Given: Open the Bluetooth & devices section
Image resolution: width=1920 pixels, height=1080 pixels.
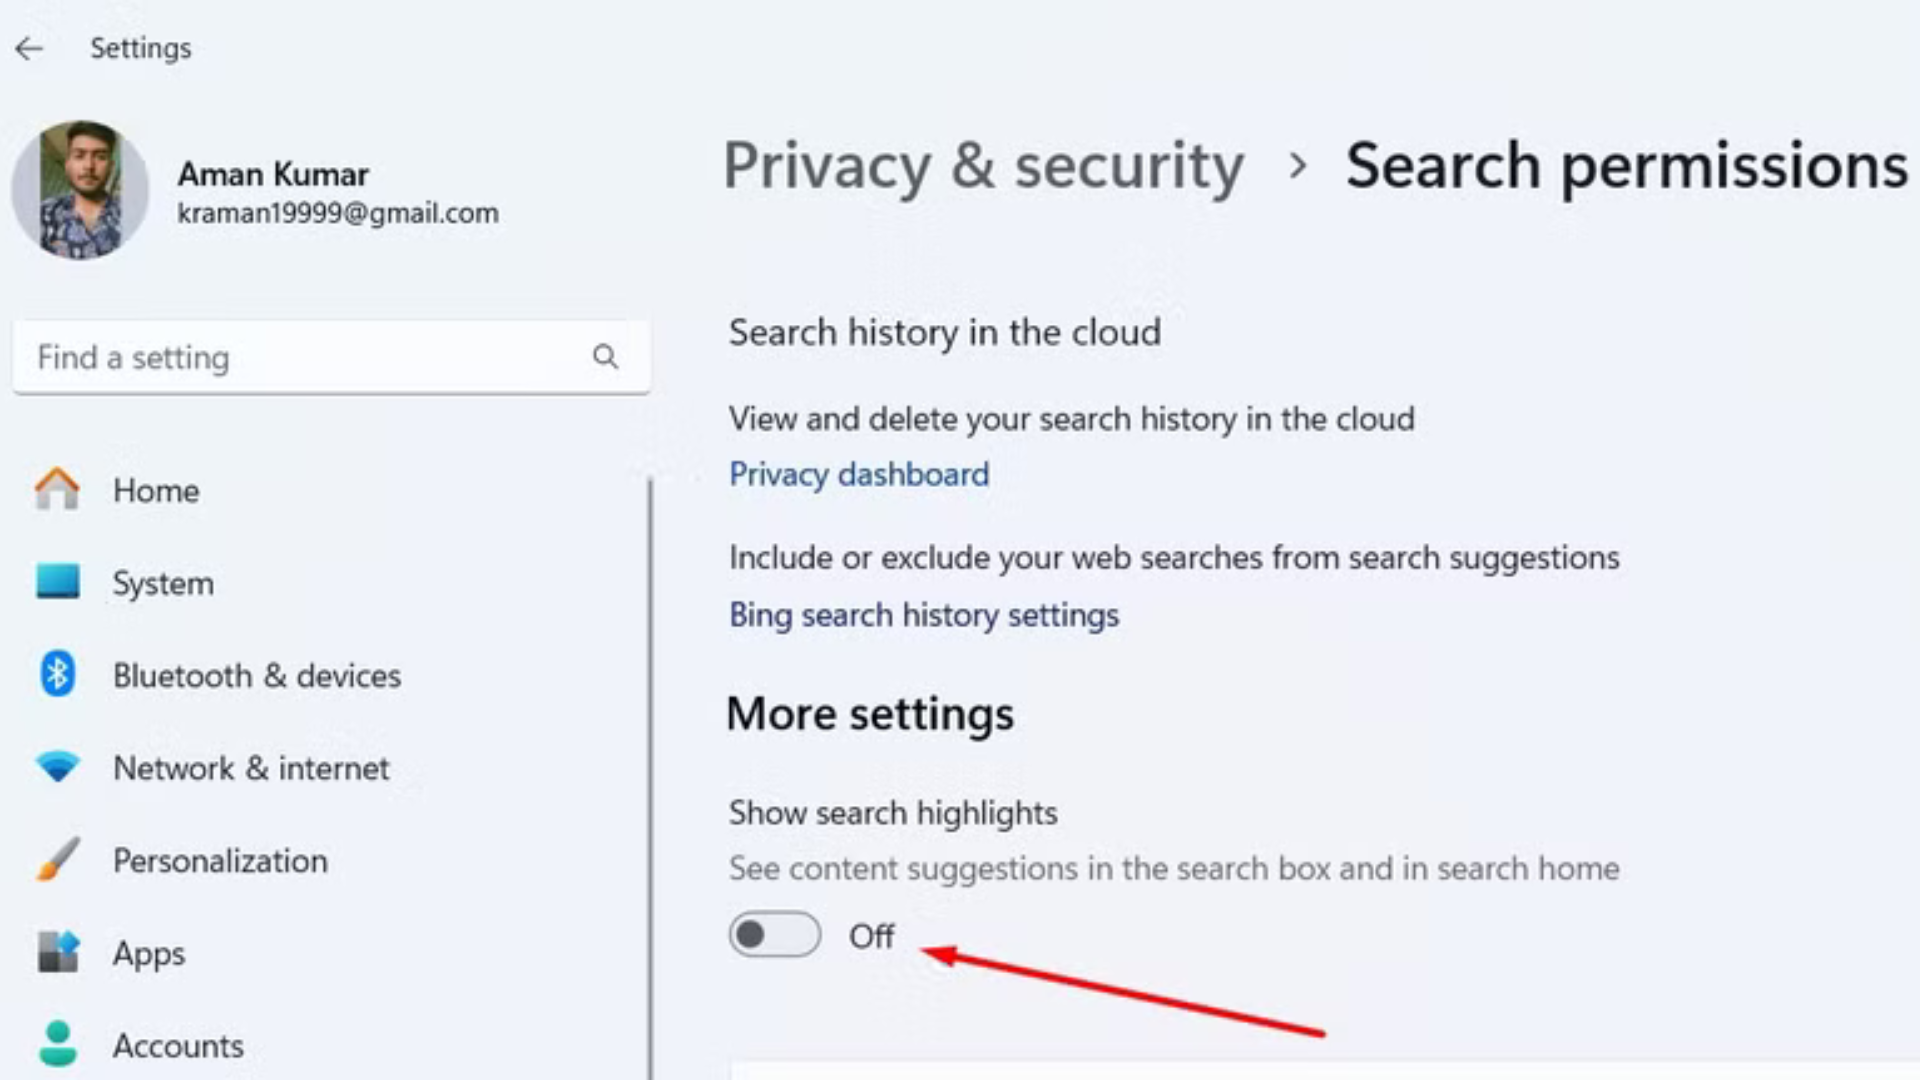Looking at the screenshot, I should coord(256,676).
